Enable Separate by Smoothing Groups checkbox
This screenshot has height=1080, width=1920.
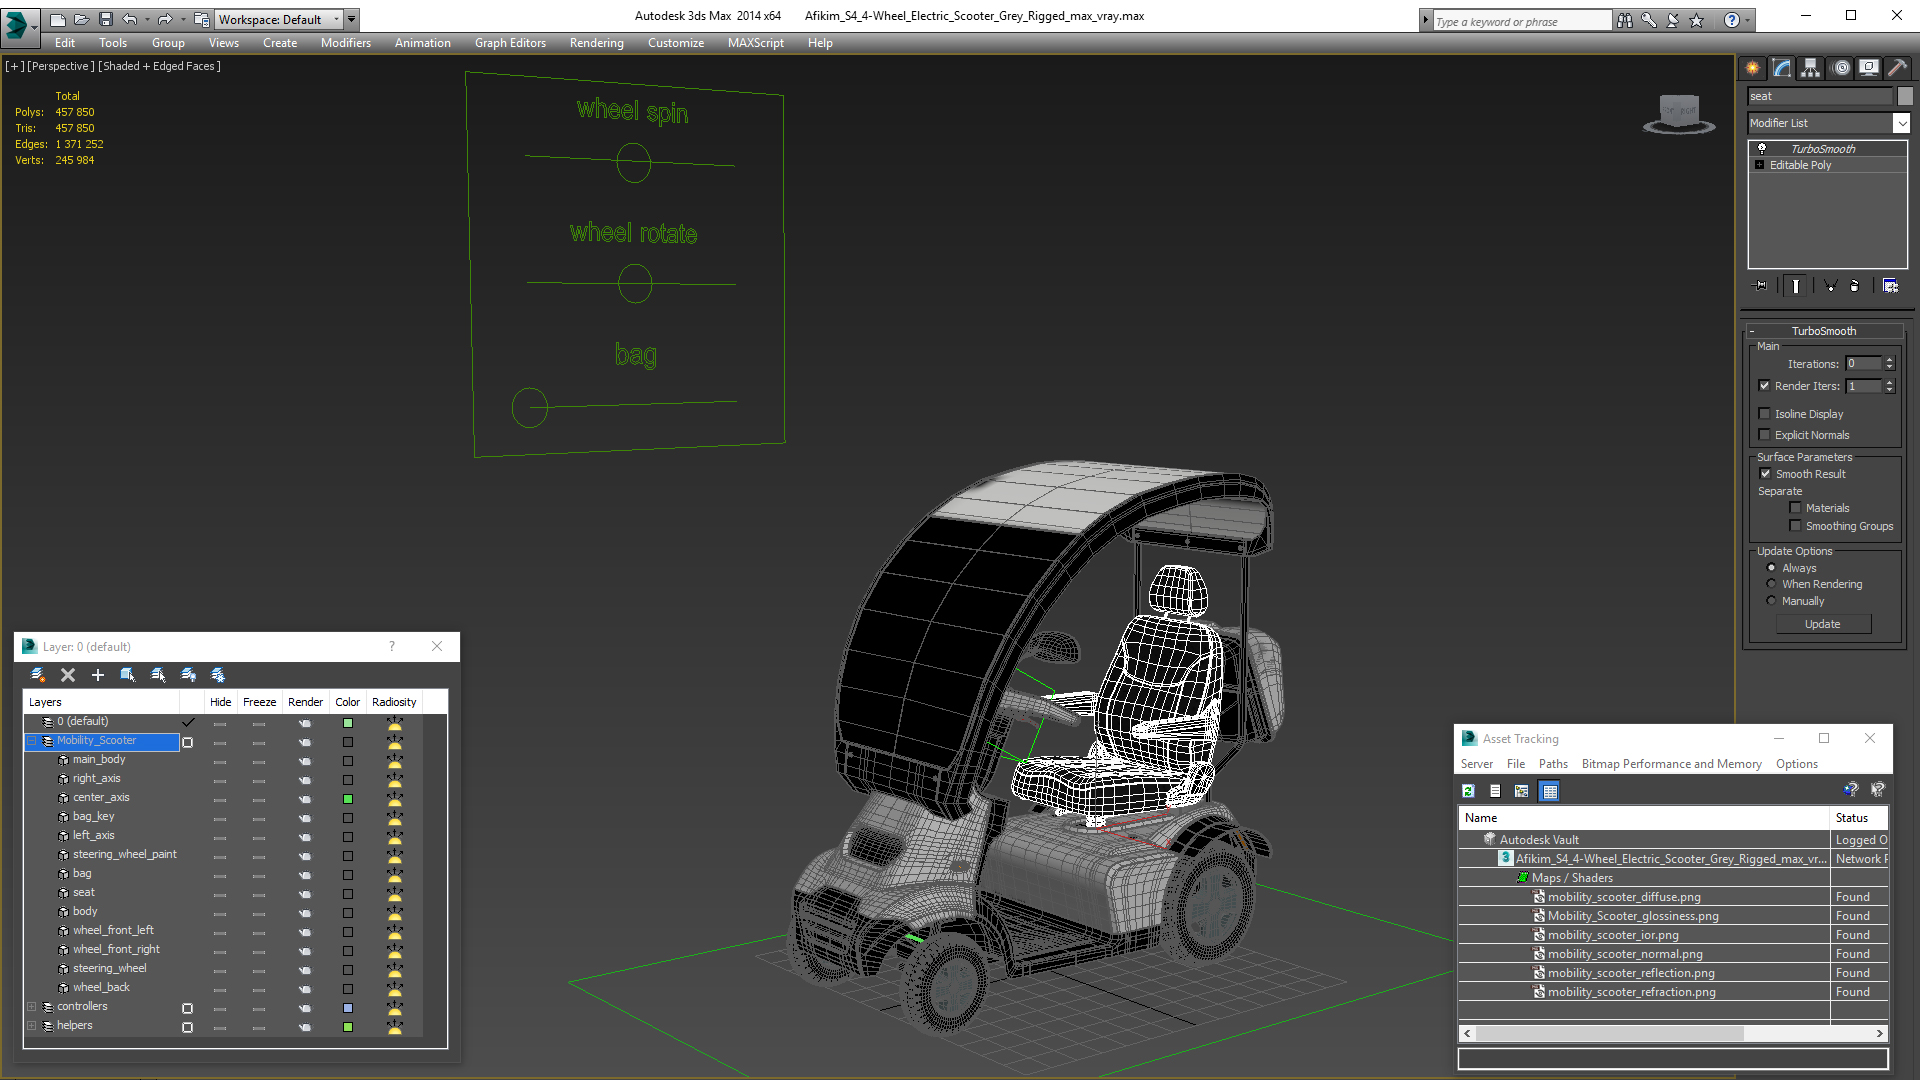click(1795, 526)
